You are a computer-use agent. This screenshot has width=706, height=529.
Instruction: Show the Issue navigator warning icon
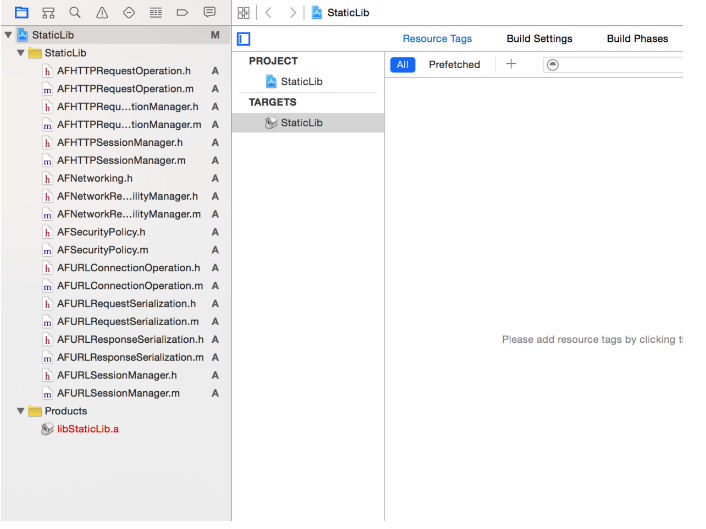(x=102, y=13)
